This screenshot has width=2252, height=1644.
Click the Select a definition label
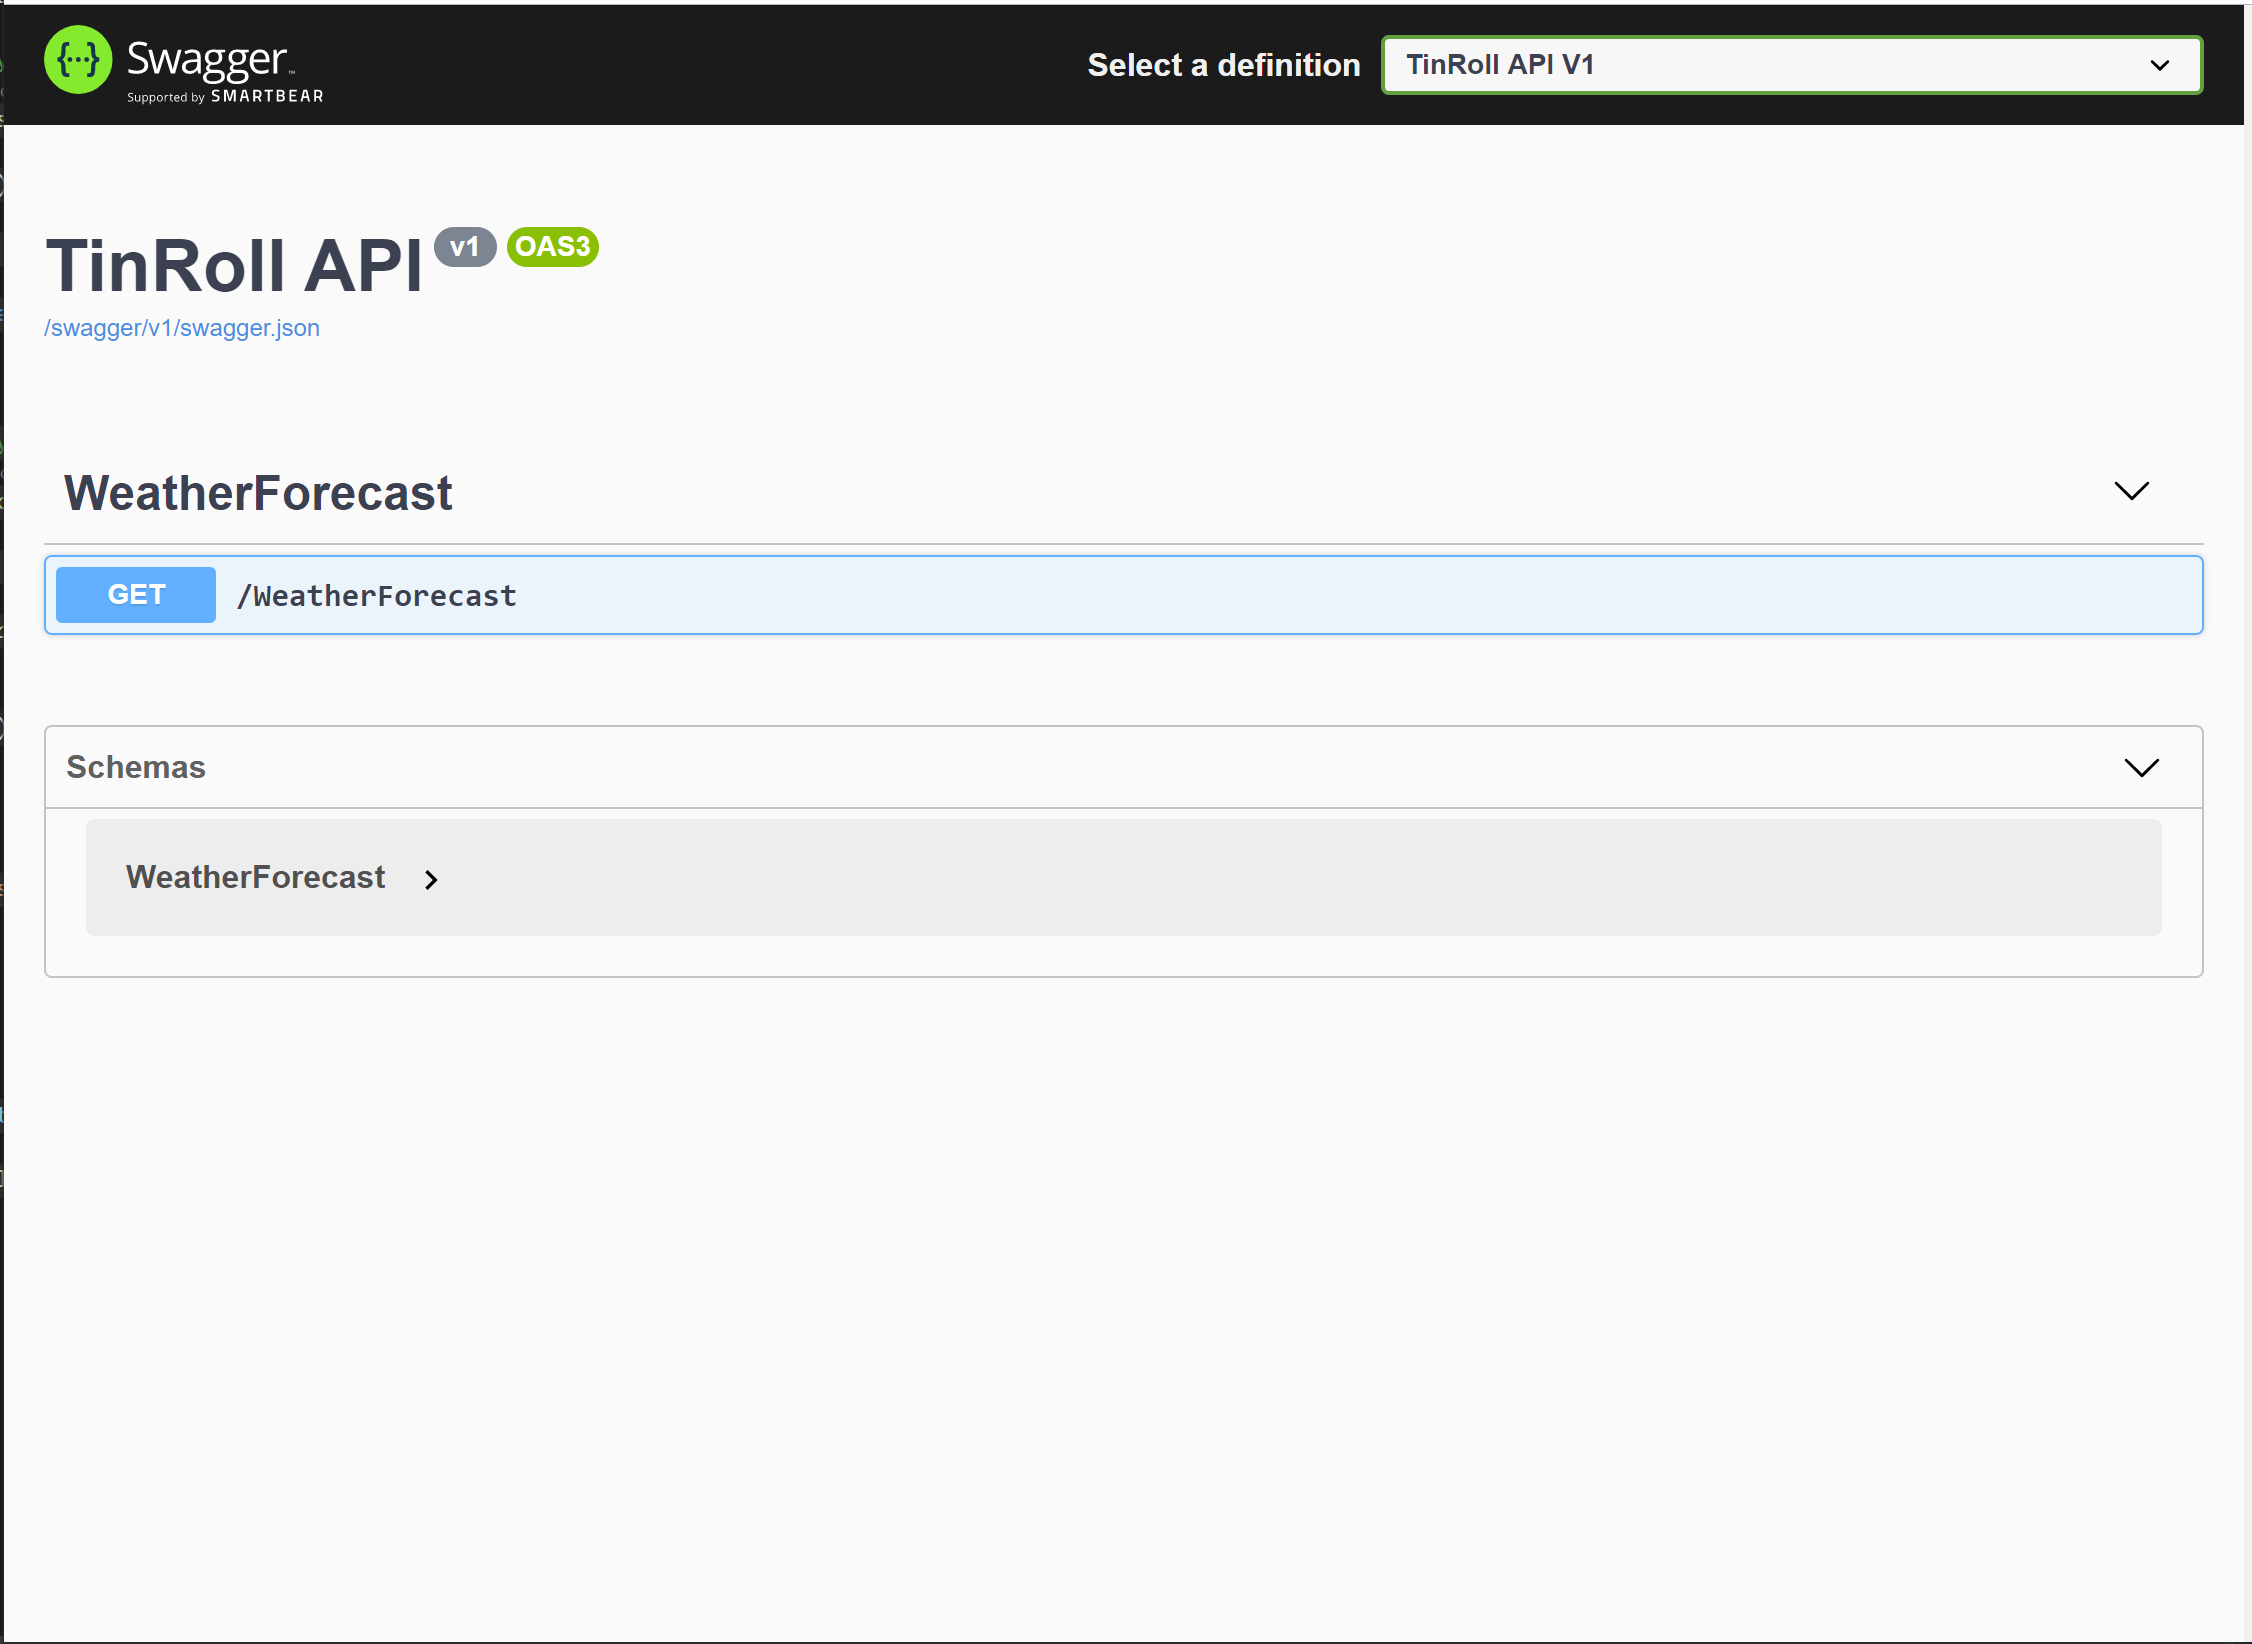[x=1224, y=65]
